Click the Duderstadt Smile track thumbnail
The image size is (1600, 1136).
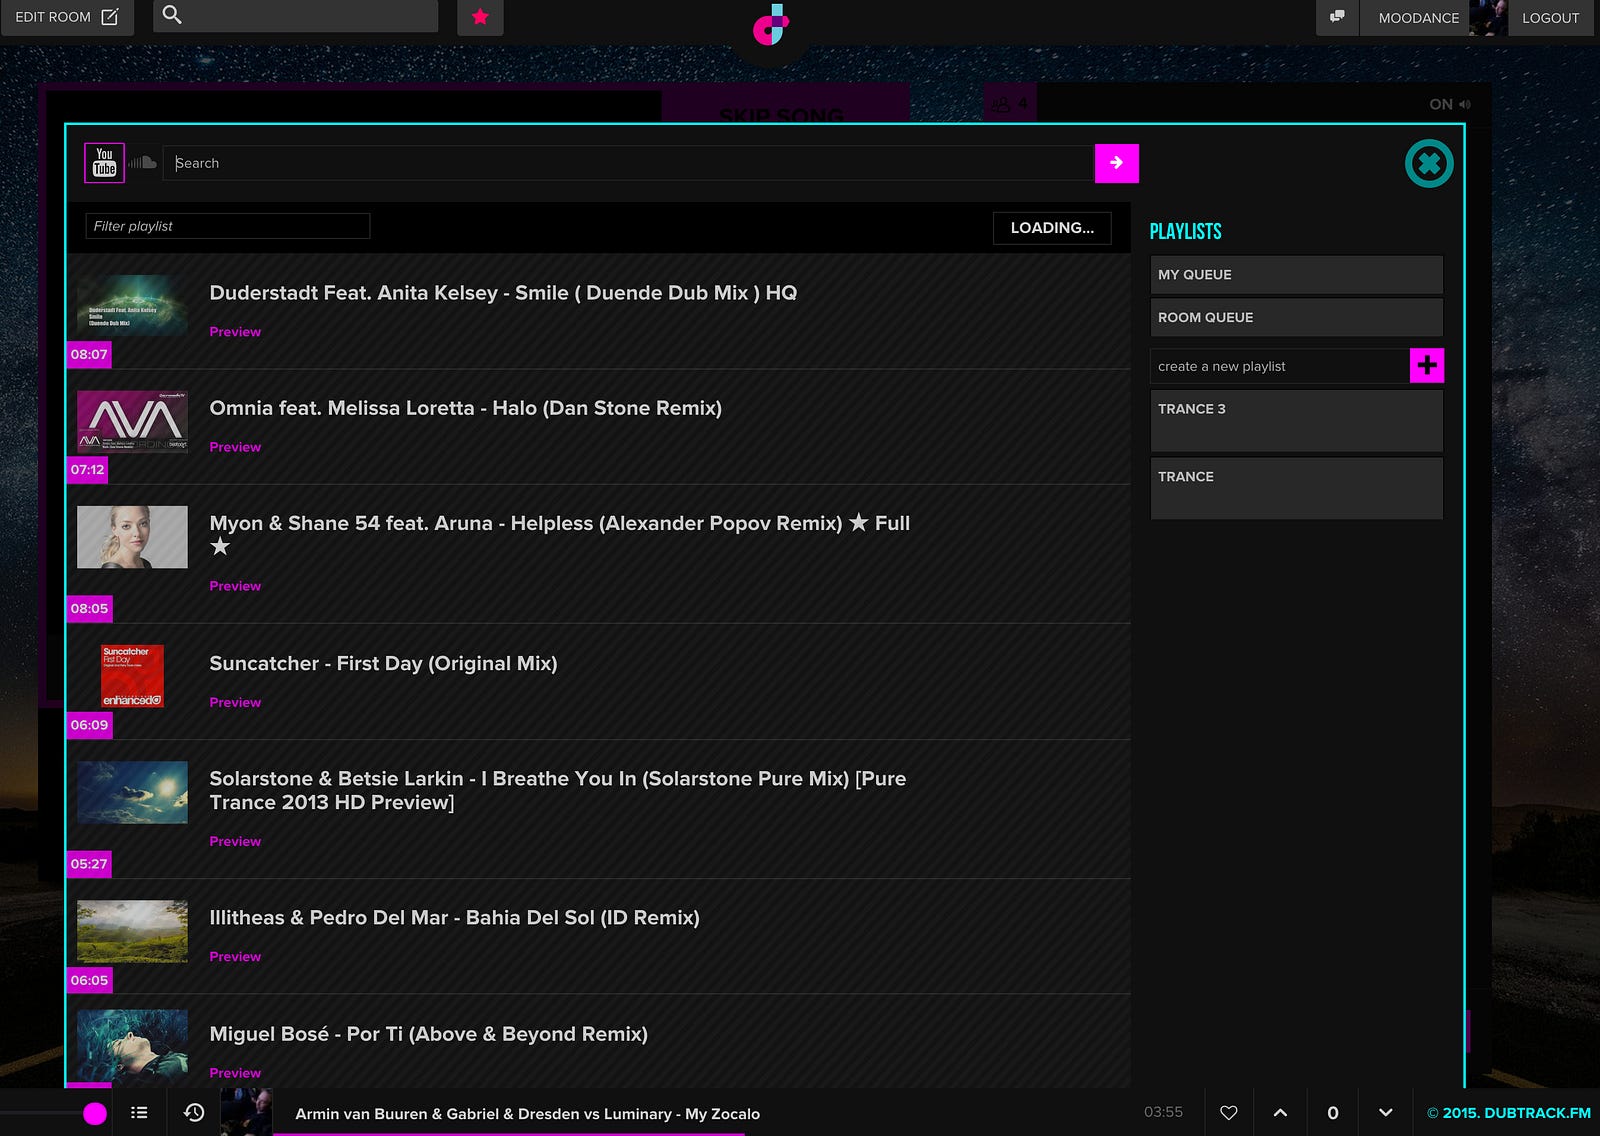pyautogui.click(x=132, y=306)
